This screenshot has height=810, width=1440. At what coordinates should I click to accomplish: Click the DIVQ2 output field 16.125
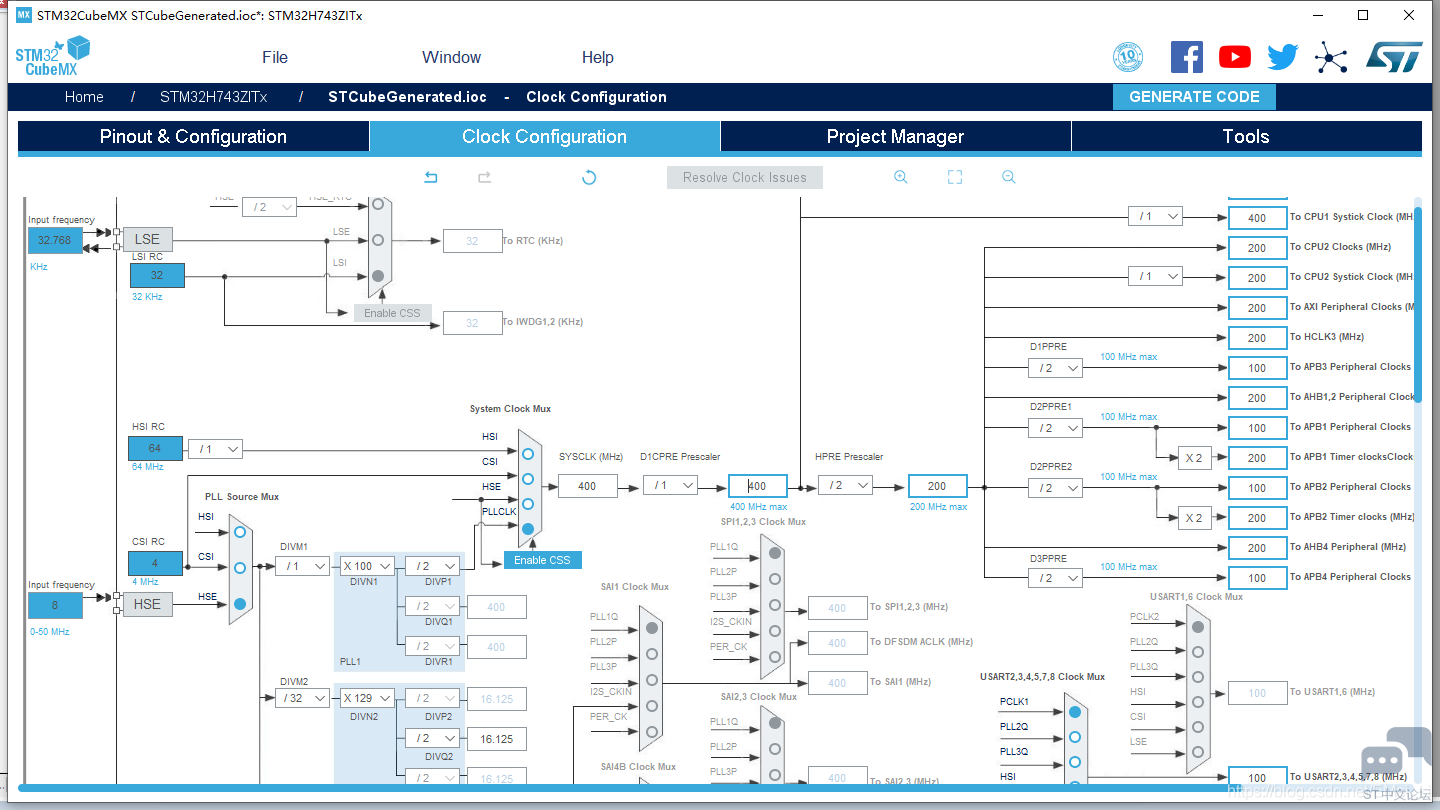point(496,739)
